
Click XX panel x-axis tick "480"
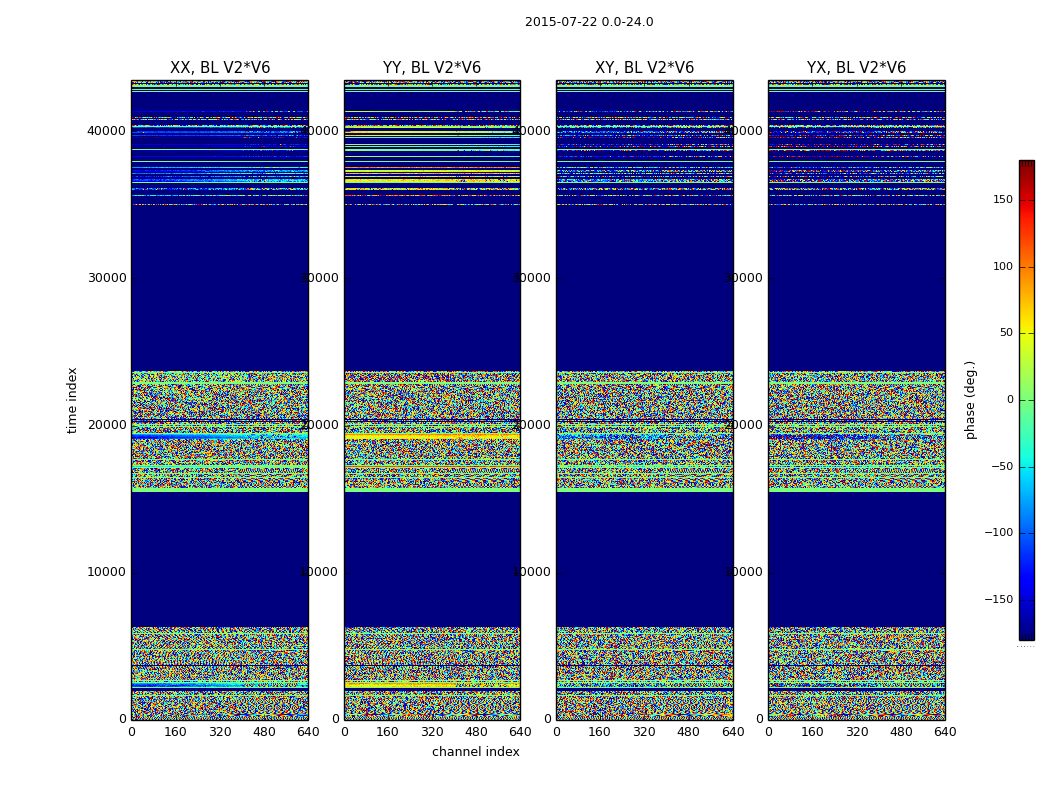pos(264,732)
